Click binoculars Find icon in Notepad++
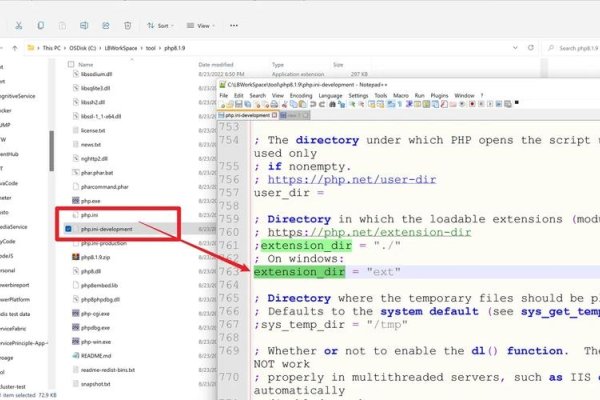600x400 pixels. point(333,104)
